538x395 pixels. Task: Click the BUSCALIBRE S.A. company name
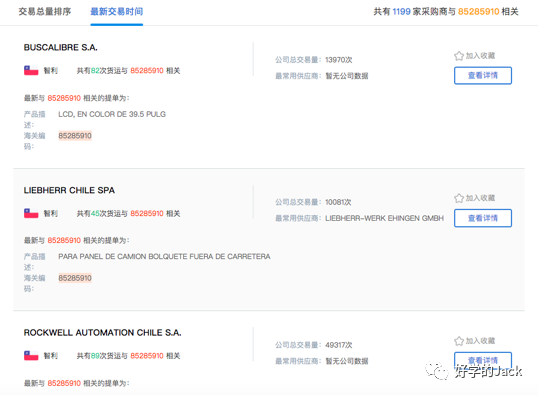point(60,47)
